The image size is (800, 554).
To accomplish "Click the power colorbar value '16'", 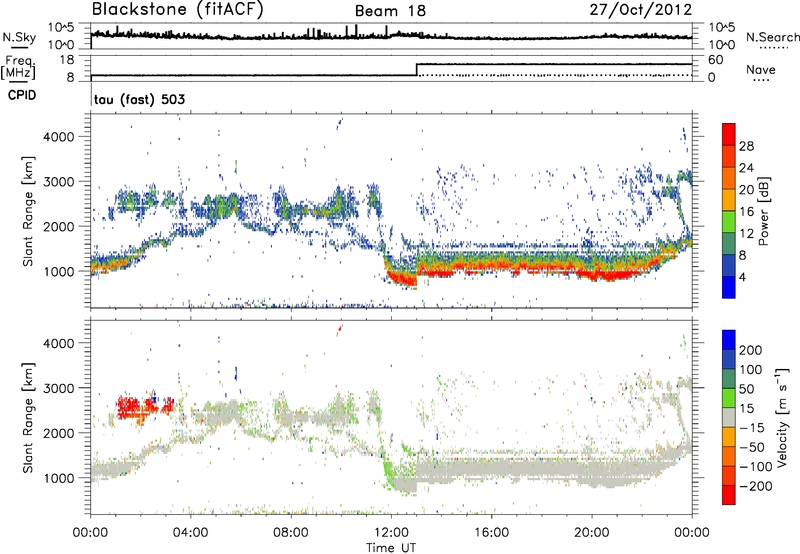I will coord(746,212).
